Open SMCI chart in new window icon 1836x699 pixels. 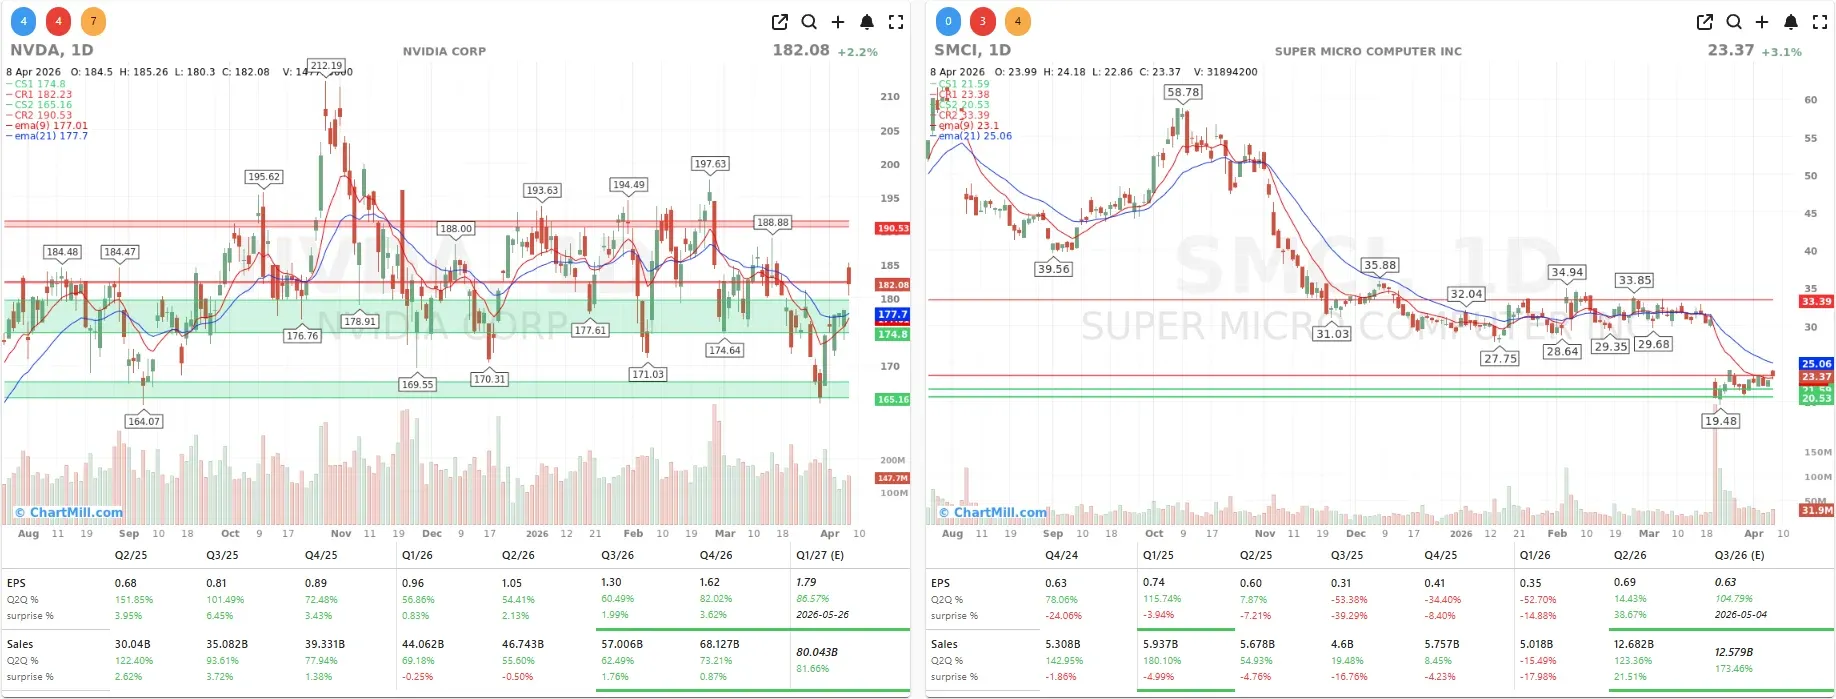tap(1705, 22)
